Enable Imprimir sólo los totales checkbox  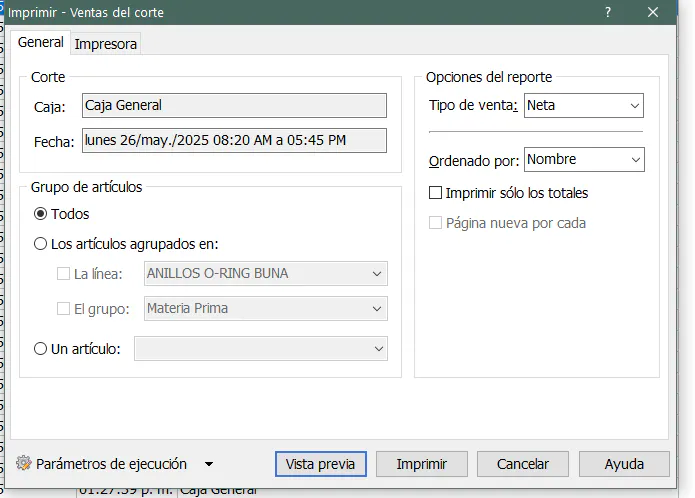click(x=435, y=193)
